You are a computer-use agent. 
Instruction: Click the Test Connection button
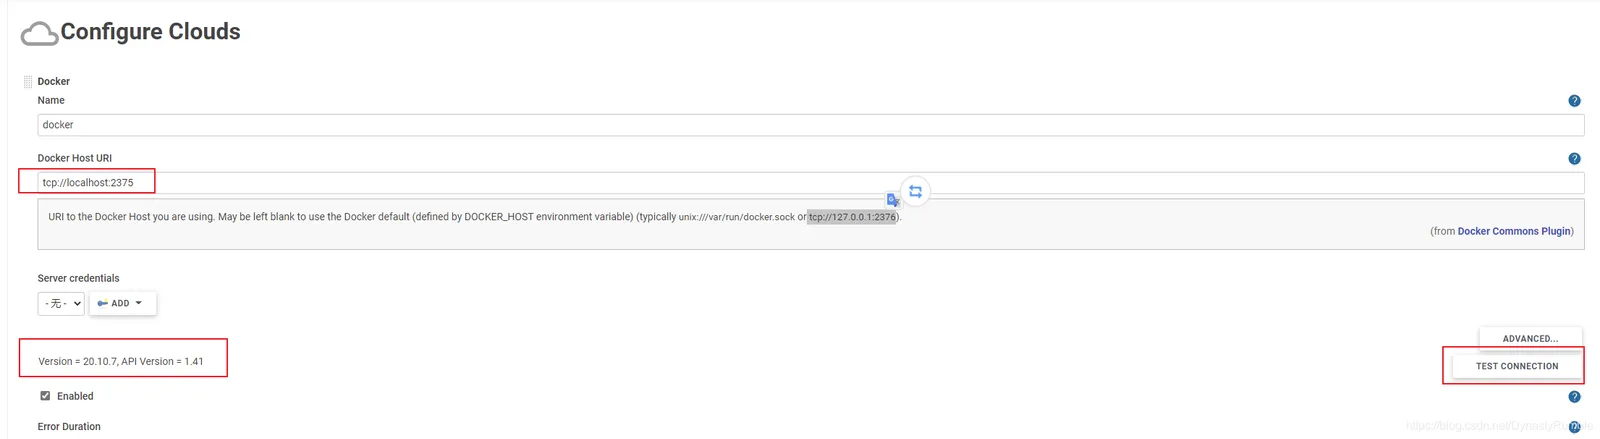pos(1517,366)
